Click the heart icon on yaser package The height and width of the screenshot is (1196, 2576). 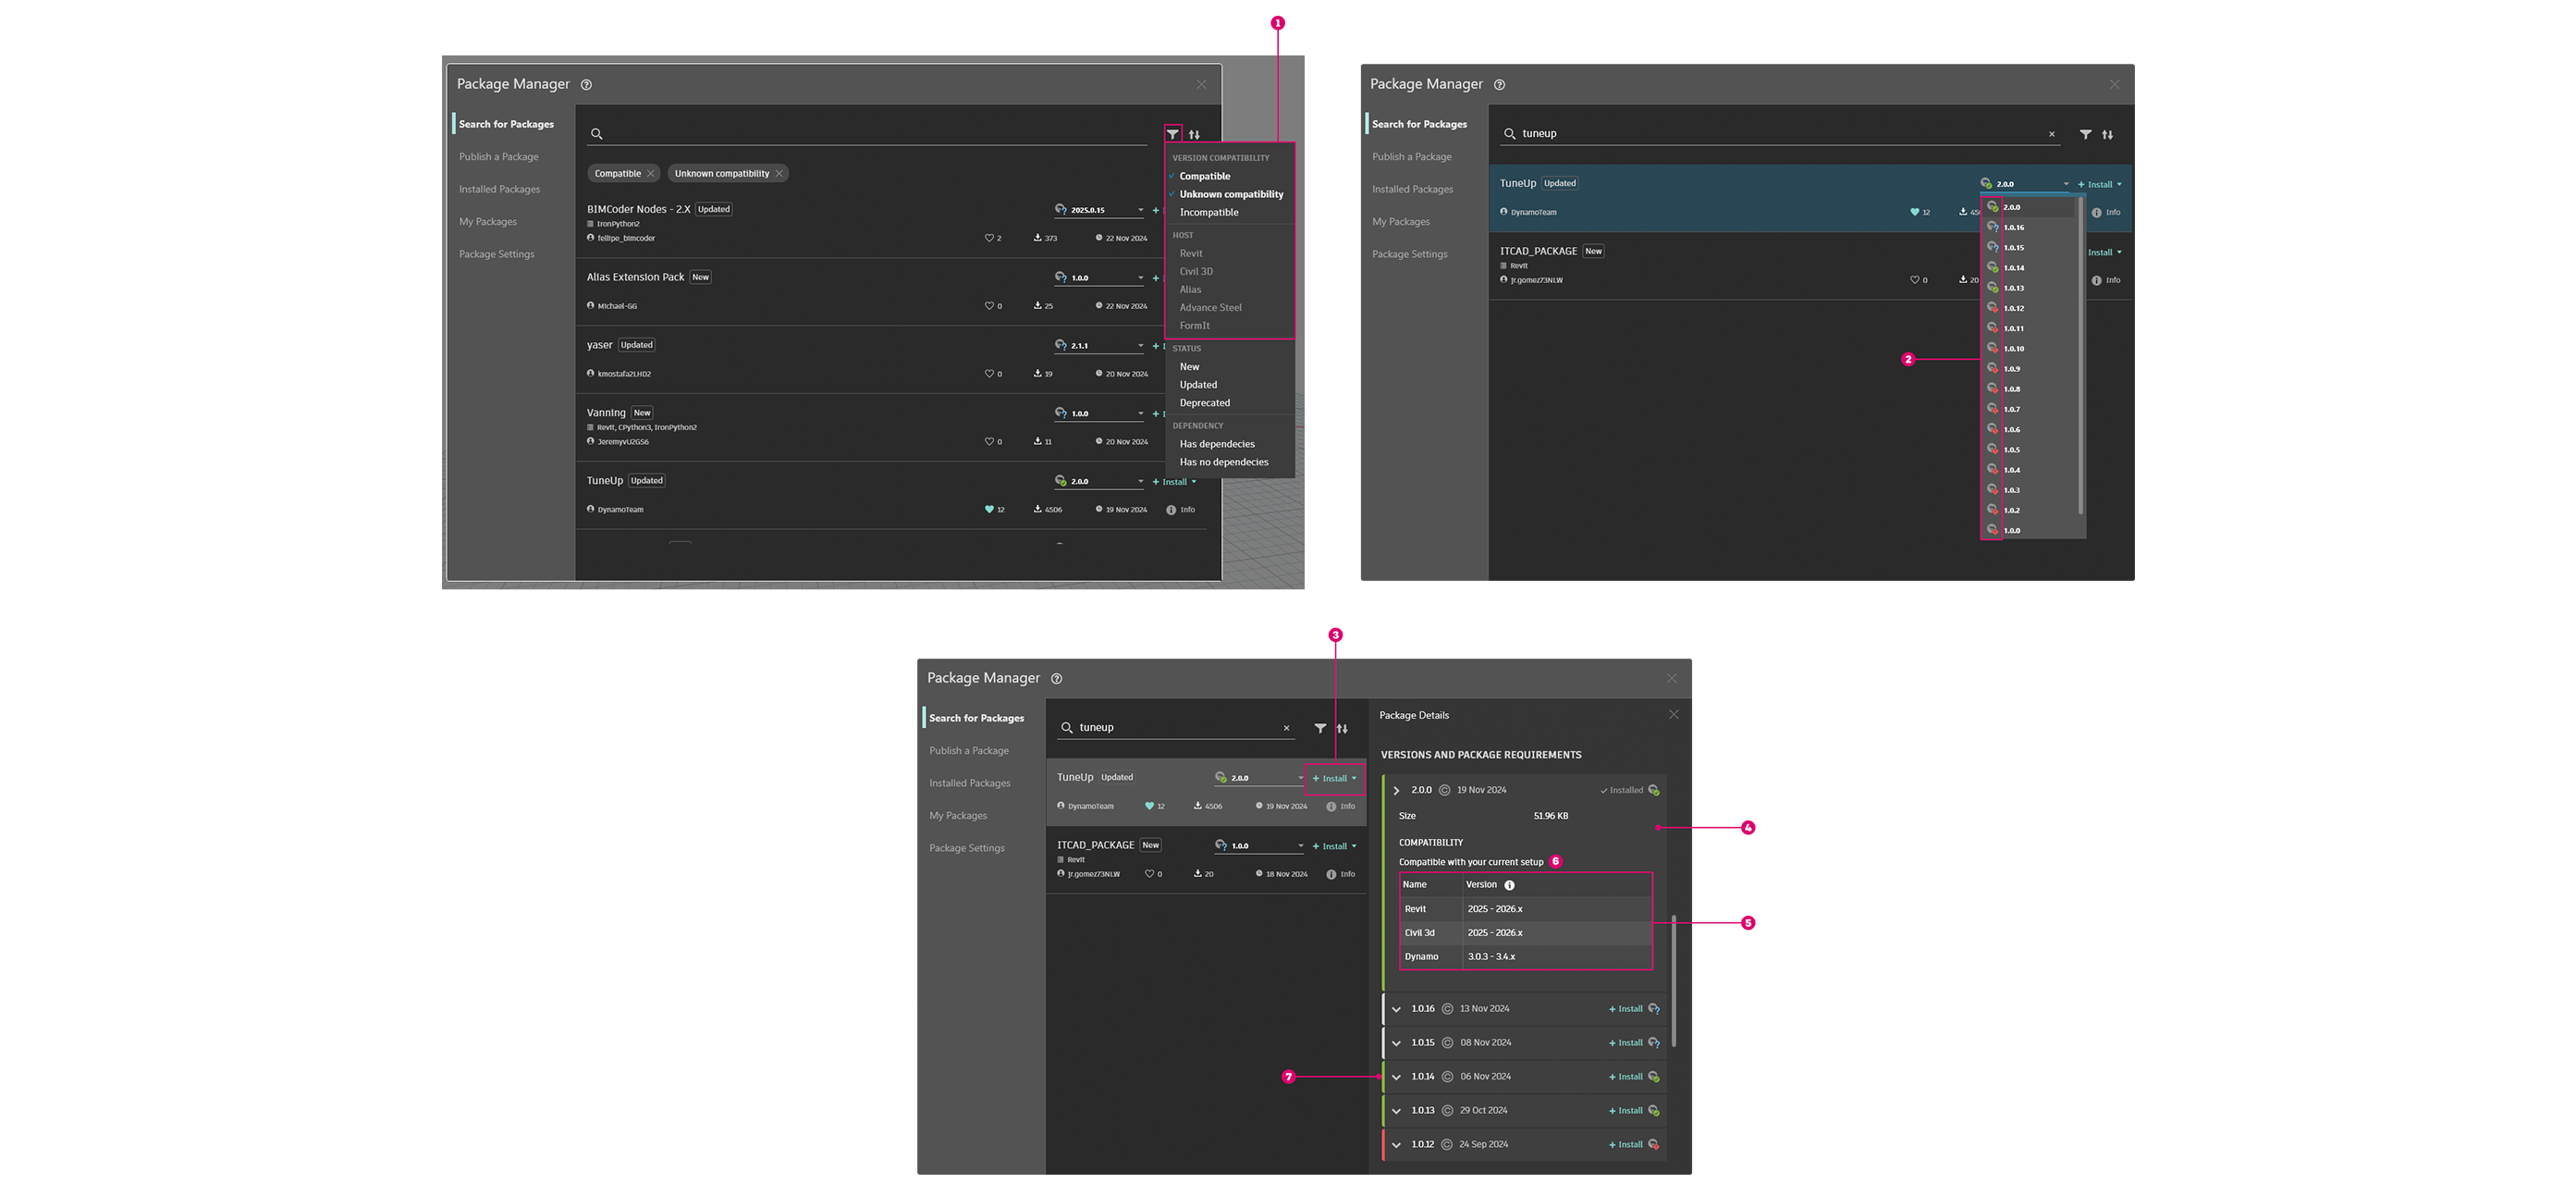point(988,374)
